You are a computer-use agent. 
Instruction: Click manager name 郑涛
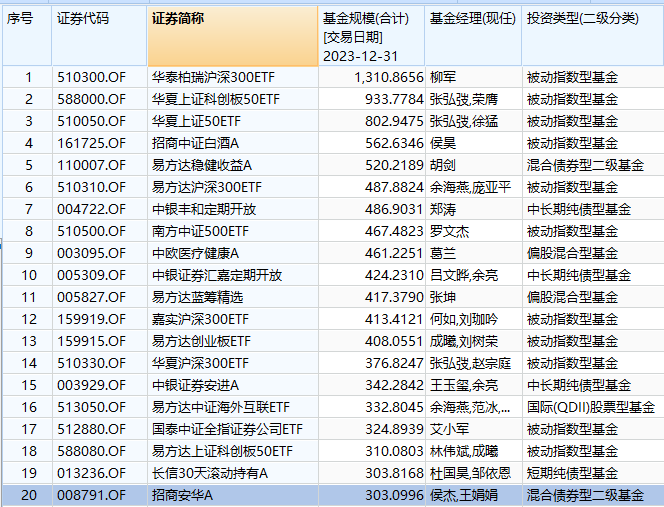tap(443, 209)
